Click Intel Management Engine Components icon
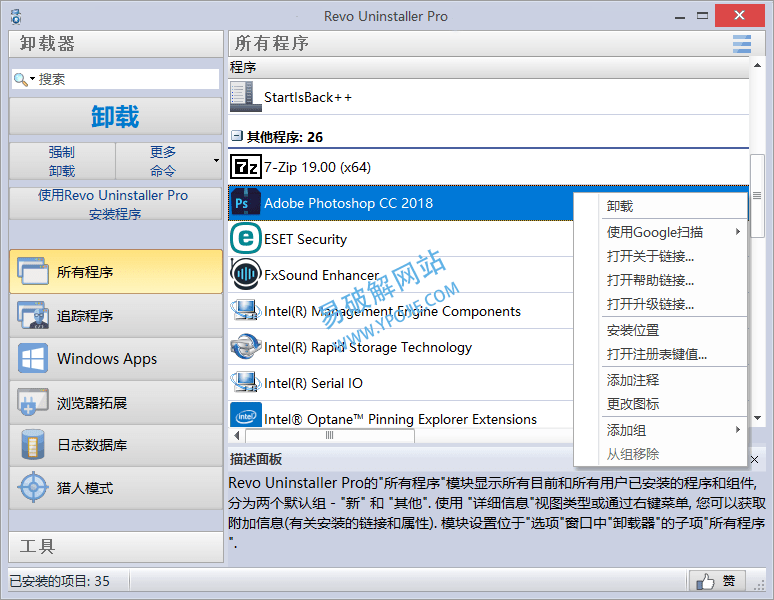The width and height of the screenshot is (774, 600). point(245,311)
